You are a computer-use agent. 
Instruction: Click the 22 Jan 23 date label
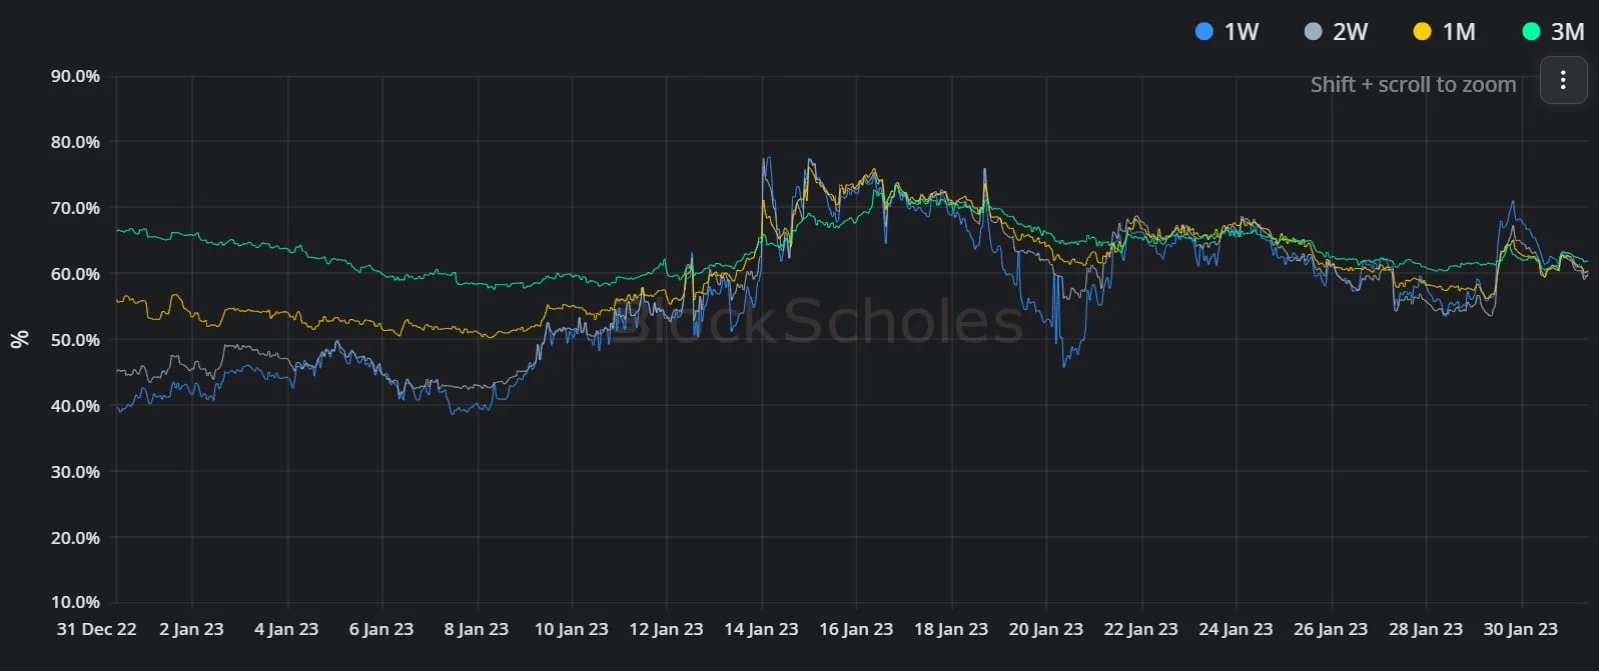[1141, 629]
